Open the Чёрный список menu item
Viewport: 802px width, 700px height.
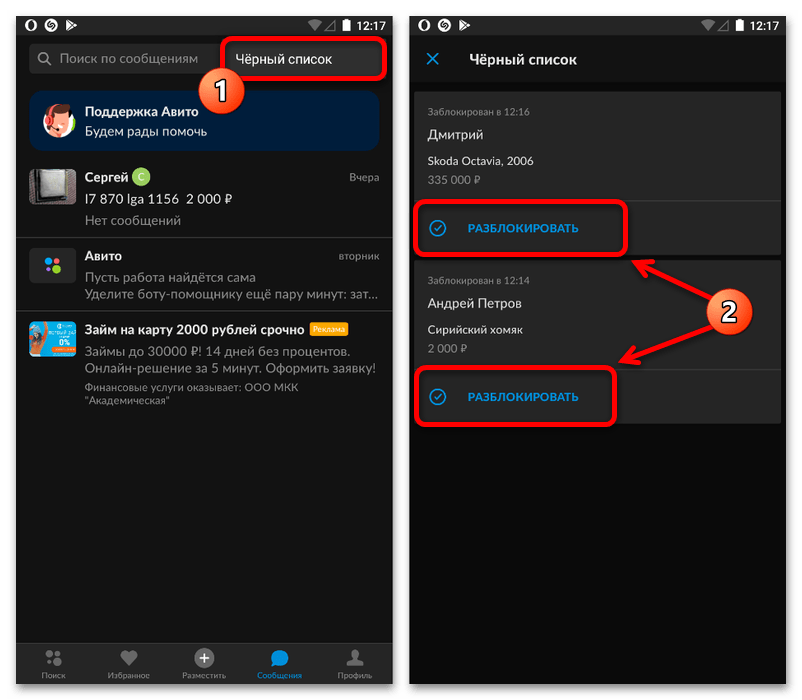click(300, 60)
